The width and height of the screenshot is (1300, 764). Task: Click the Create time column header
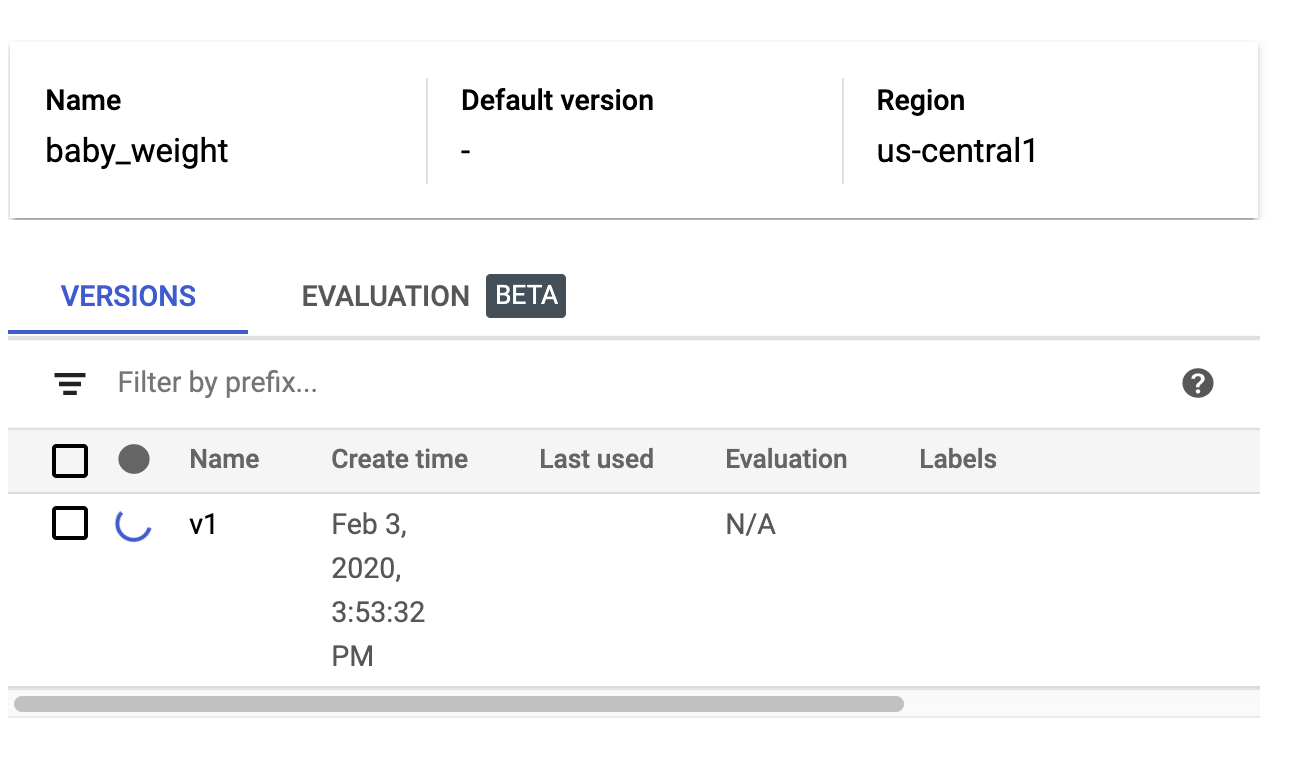(399, 459)
